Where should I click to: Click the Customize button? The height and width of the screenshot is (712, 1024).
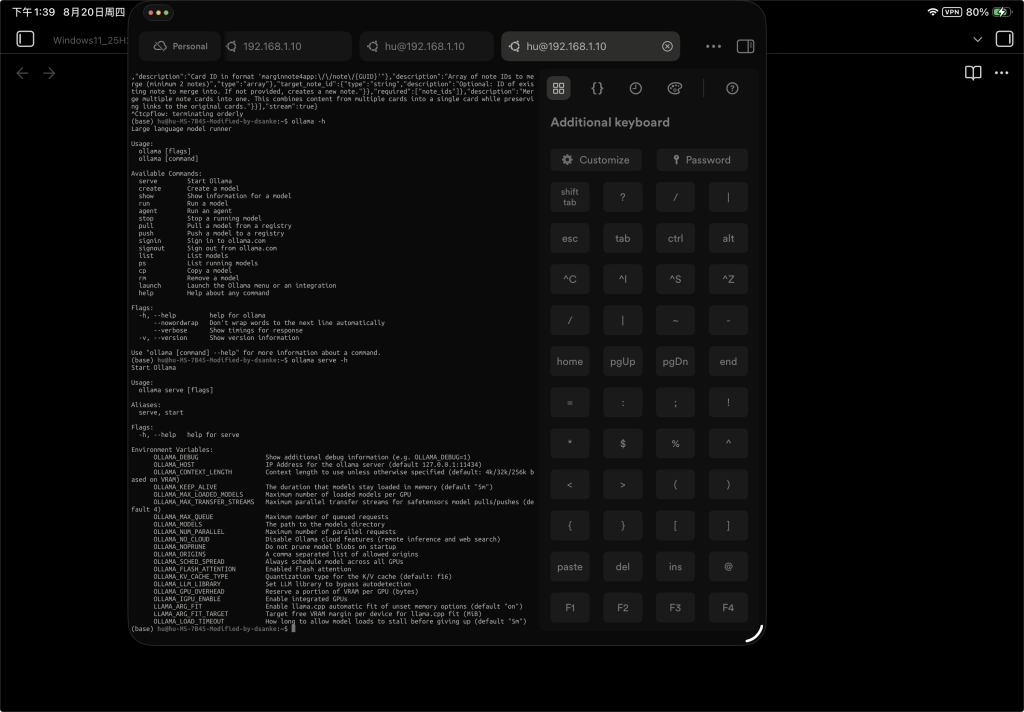click(x=596, y=160)
